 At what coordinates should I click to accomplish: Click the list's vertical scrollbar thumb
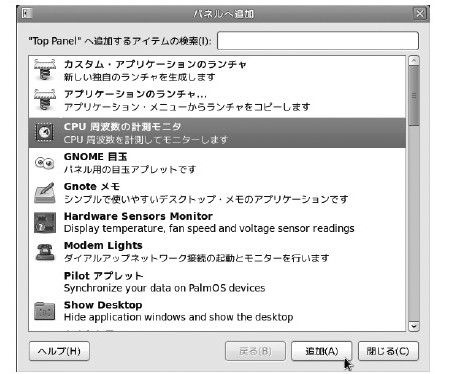(x=414, y=96)
